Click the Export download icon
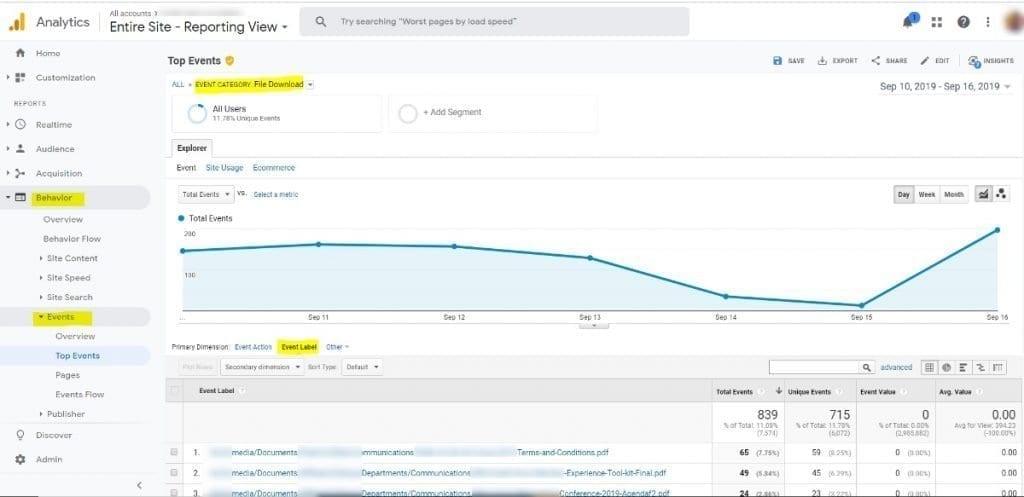The height and width of the screenshot is (497, 1024). click(x=822, y=61)
